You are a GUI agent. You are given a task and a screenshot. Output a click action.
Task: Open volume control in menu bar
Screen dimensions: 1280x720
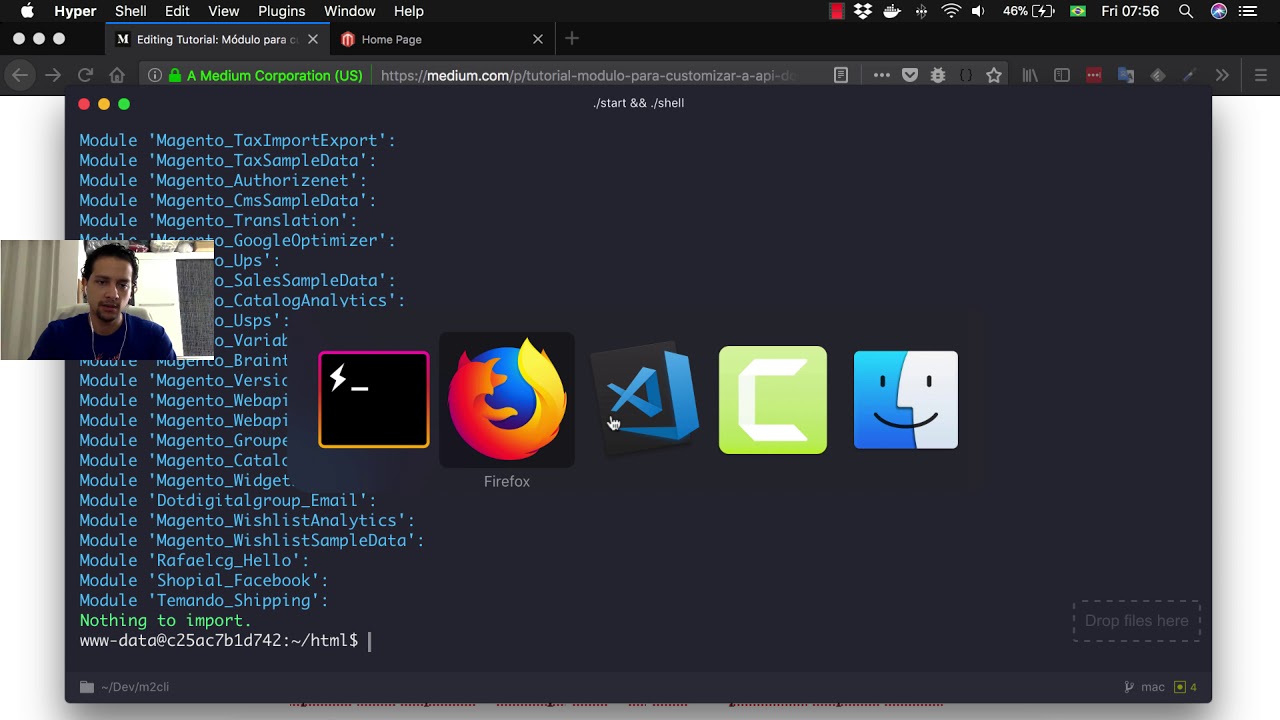pos(978,11)
